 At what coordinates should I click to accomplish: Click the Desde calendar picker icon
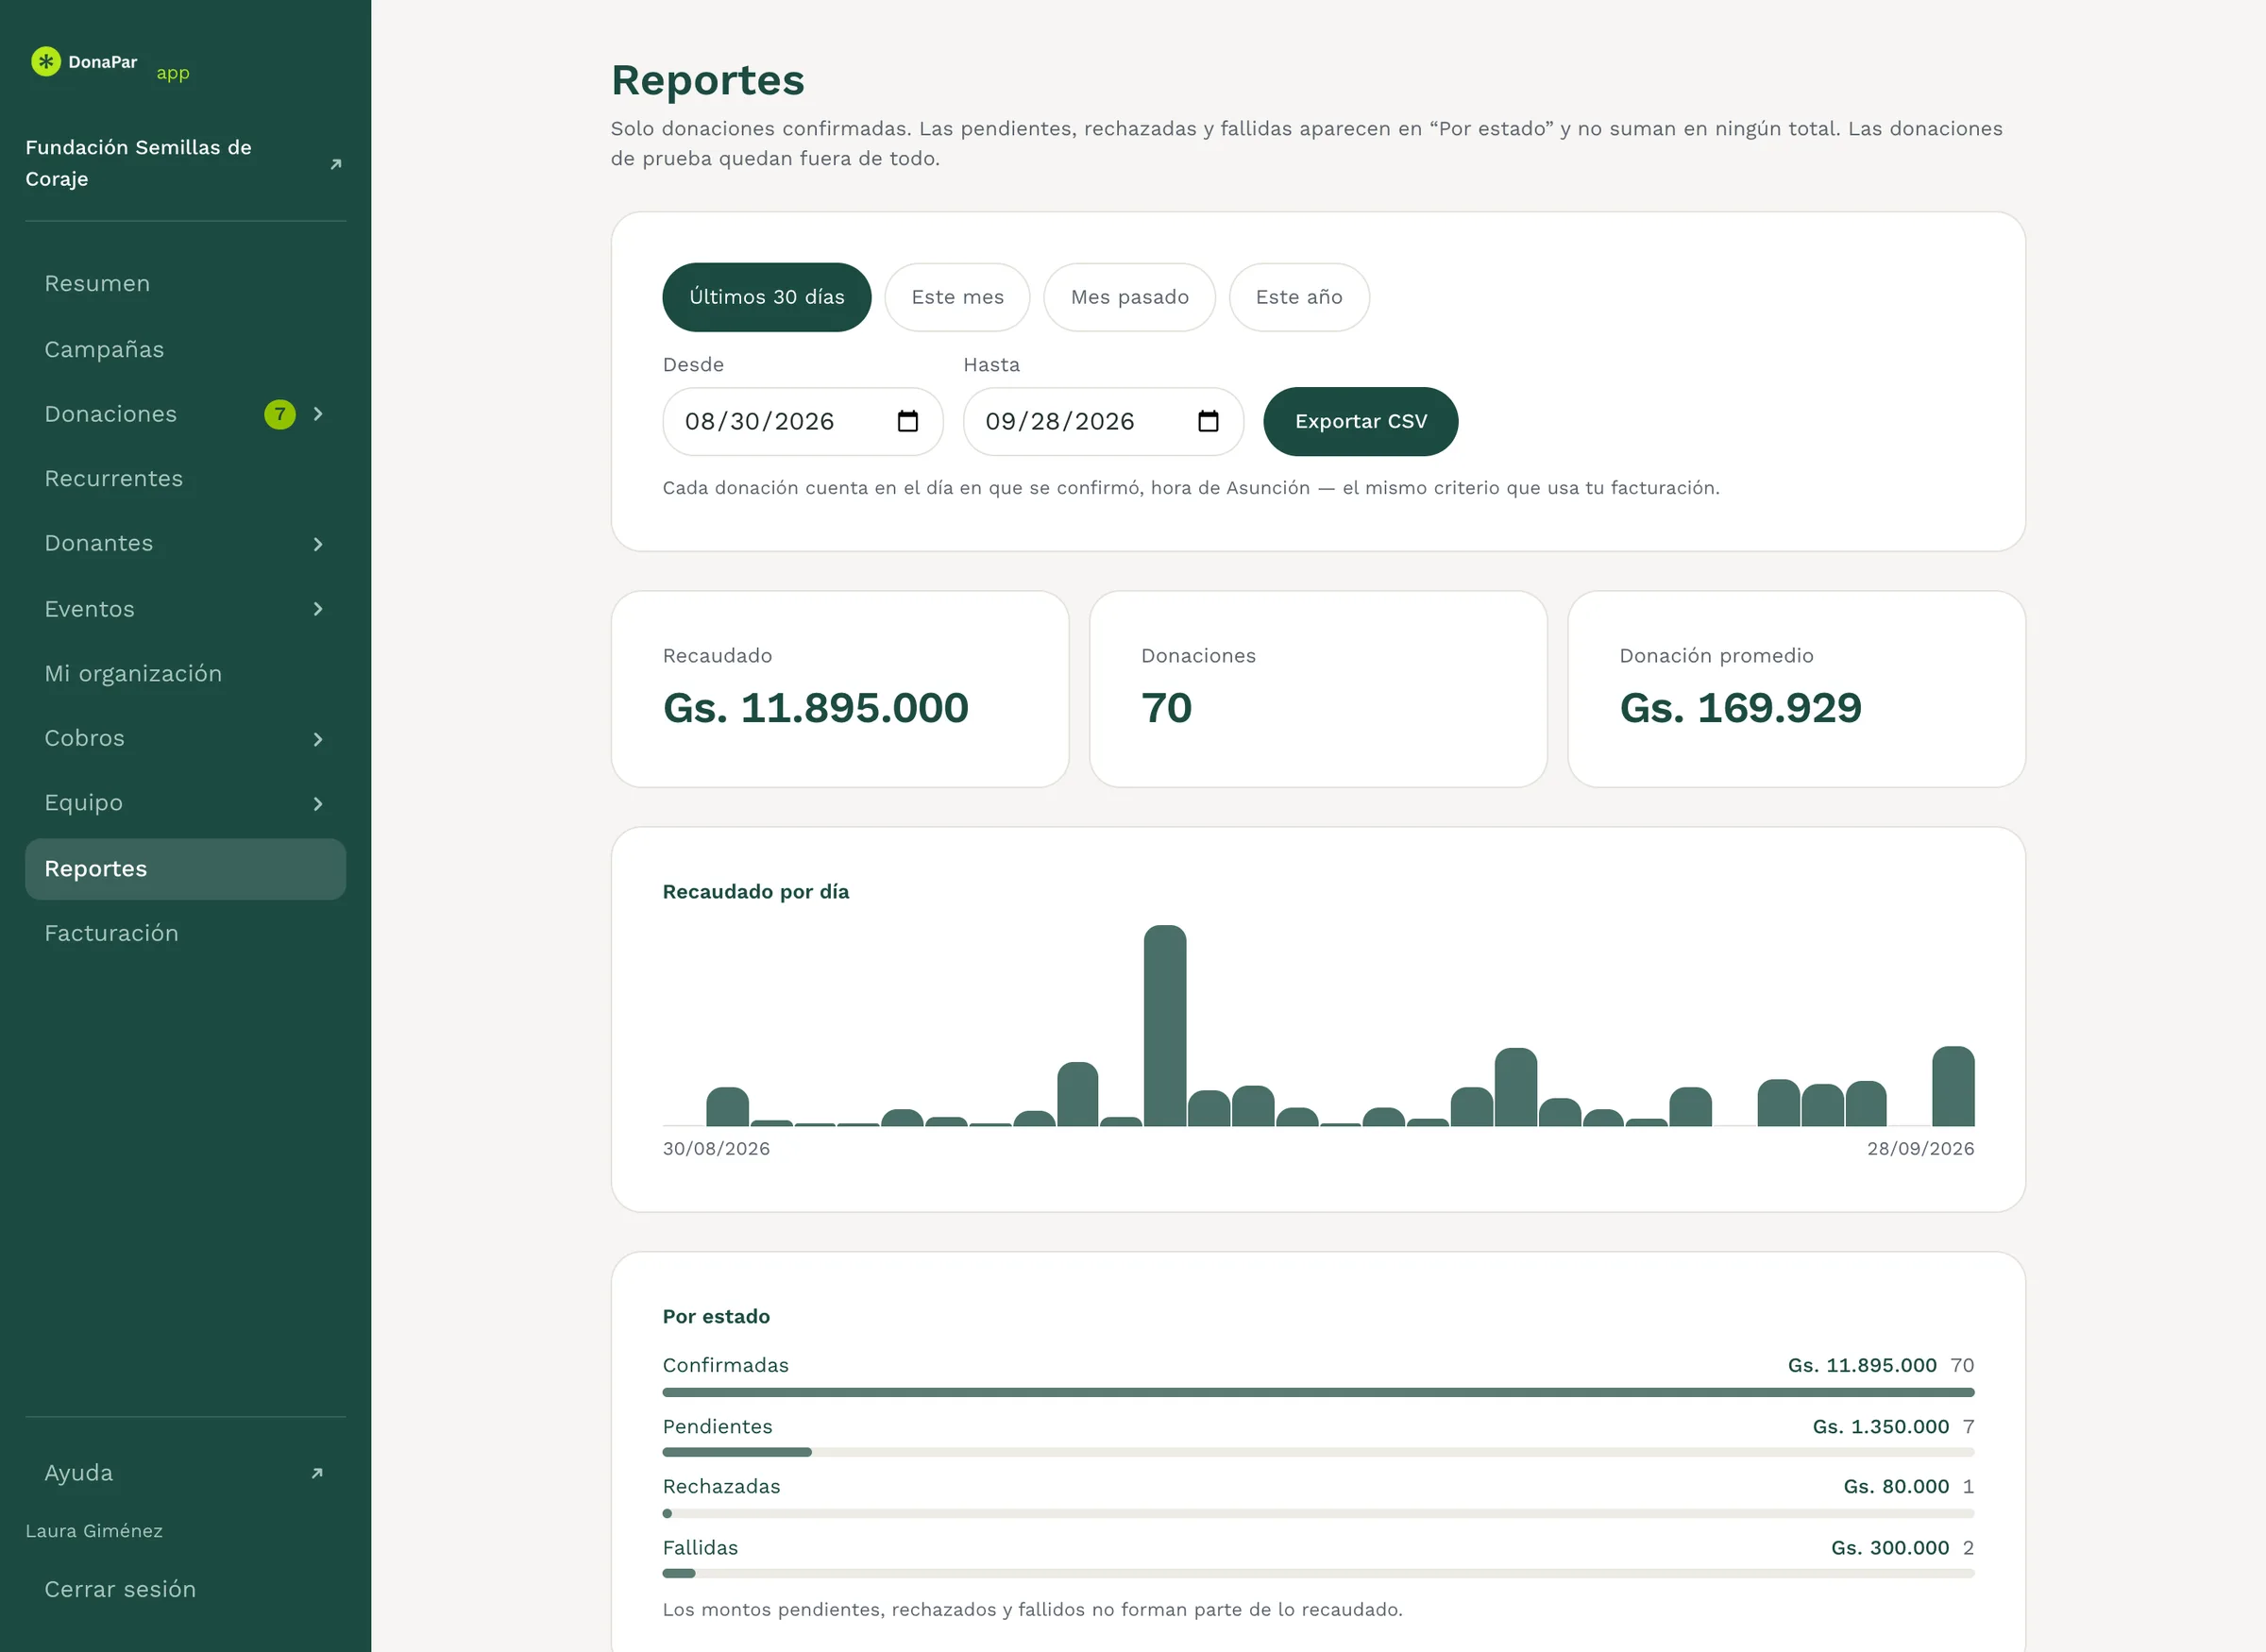(907, 421)
